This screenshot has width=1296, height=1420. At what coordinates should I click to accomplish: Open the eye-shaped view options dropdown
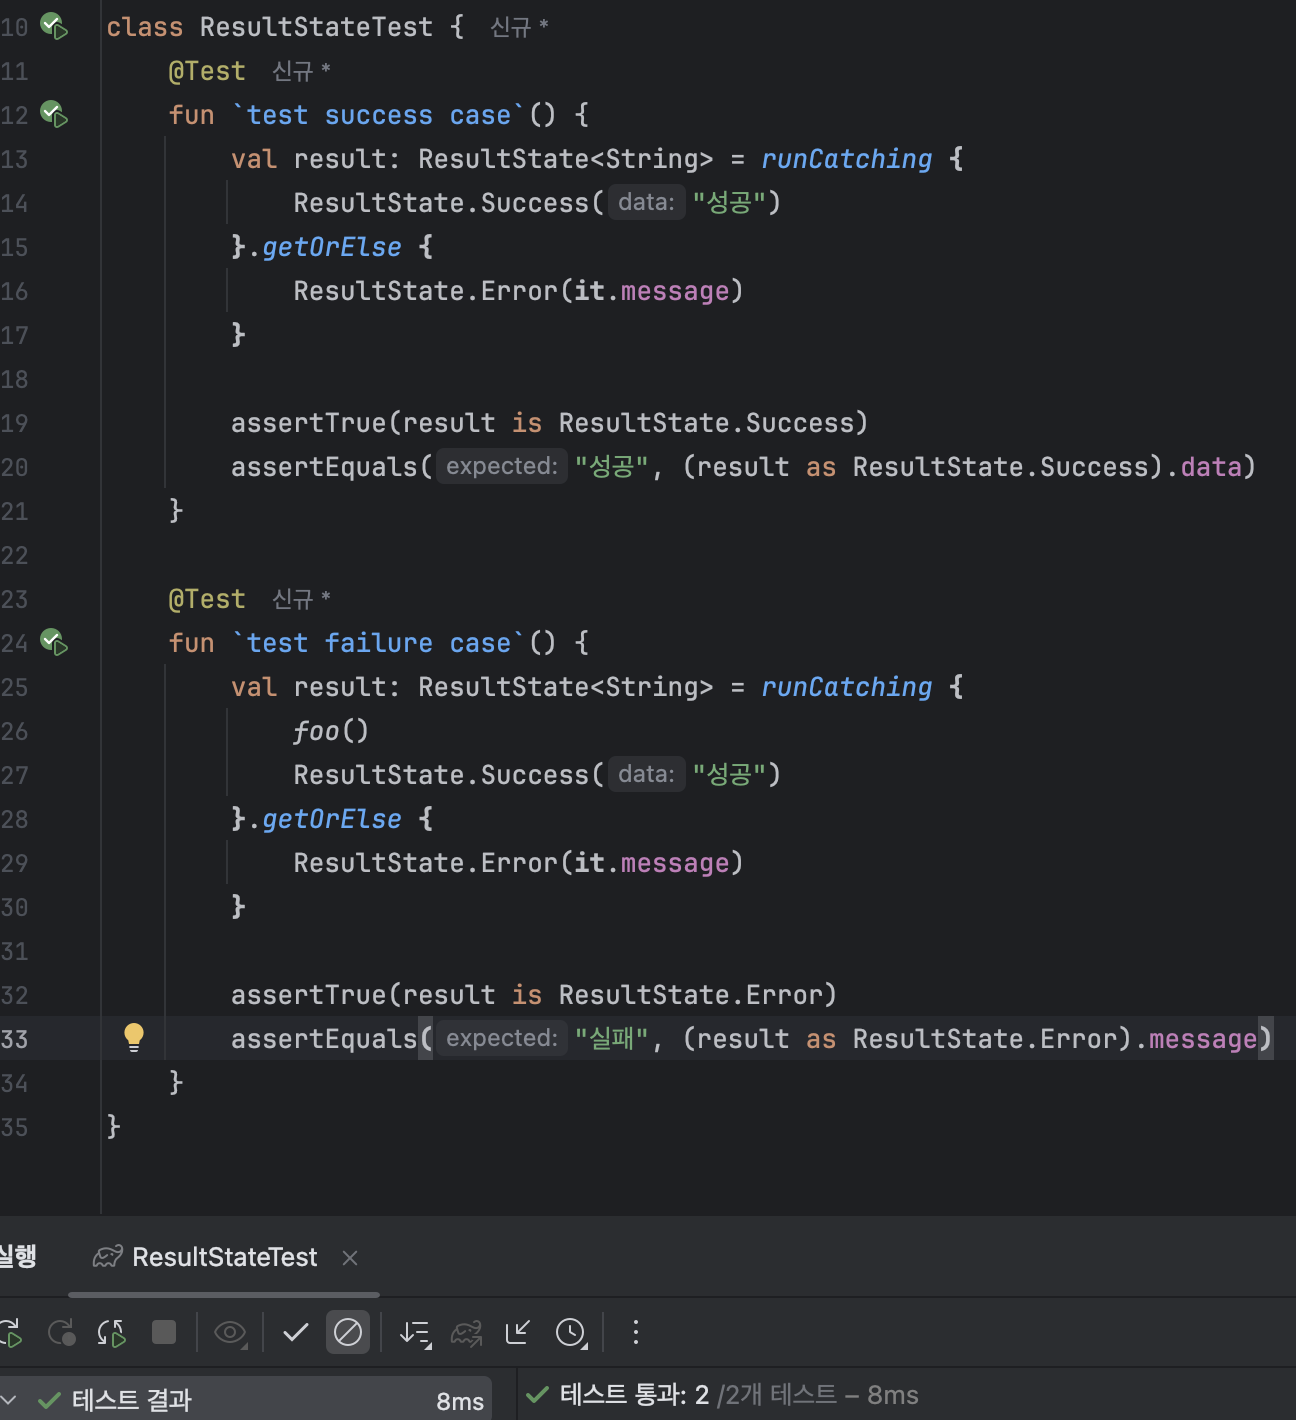tap(230, 1332)
